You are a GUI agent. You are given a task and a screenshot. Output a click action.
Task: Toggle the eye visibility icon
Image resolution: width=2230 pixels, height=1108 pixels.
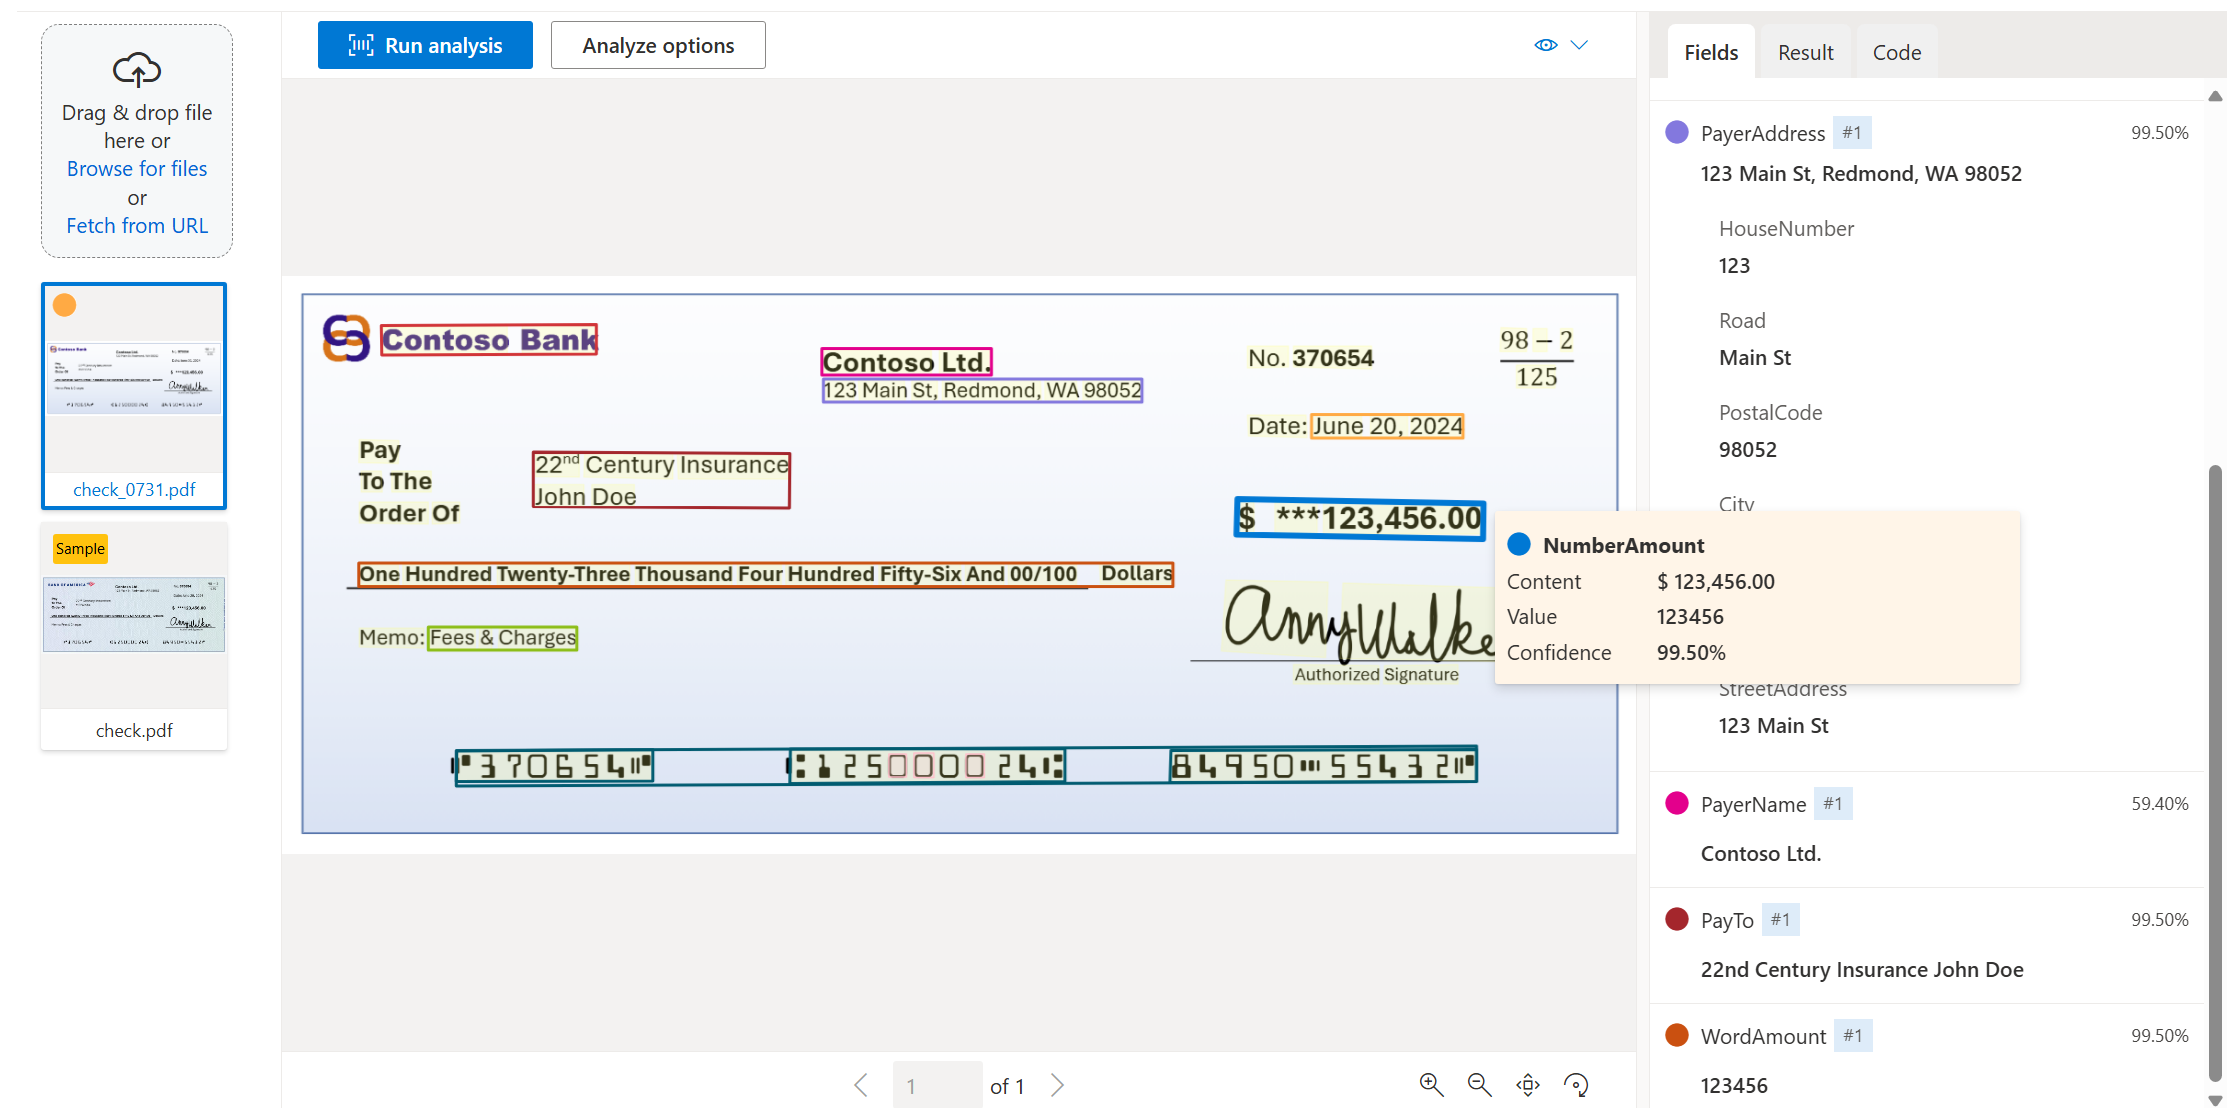1545,46
